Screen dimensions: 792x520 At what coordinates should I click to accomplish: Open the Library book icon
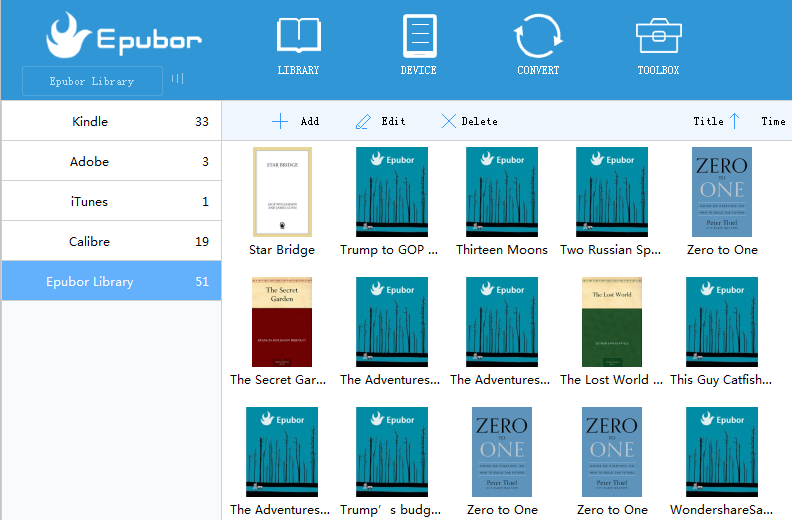298,36
